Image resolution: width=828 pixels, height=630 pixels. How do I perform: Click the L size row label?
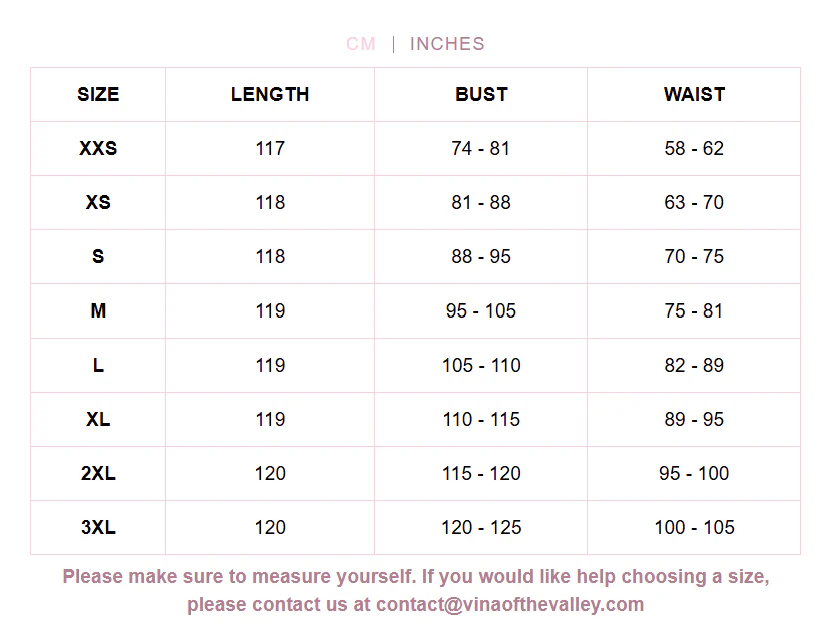(x=98, y=365)
